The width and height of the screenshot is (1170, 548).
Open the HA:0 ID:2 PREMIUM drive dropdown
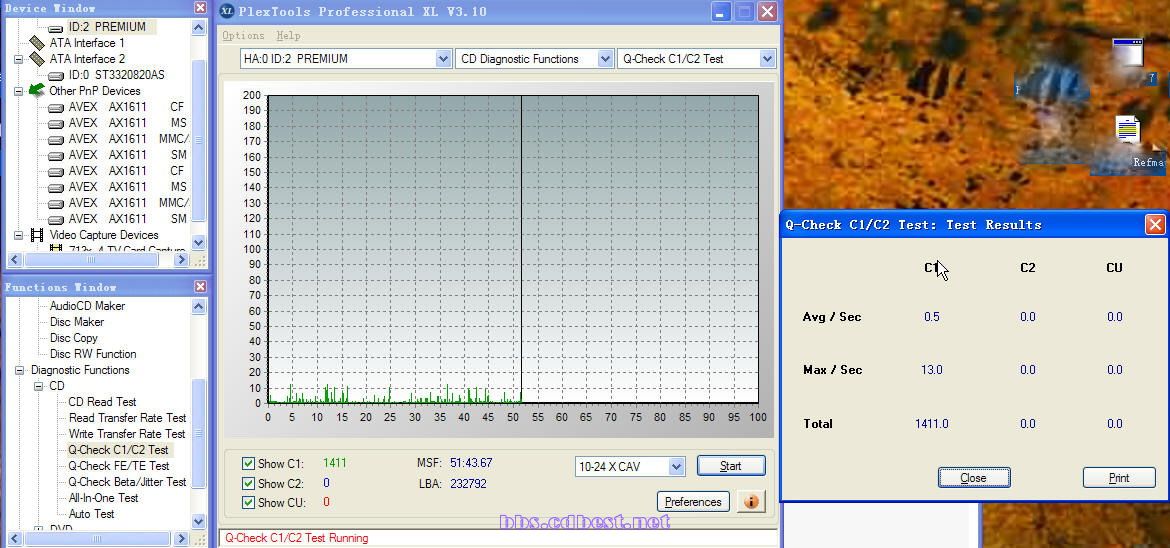coord(443,59)
